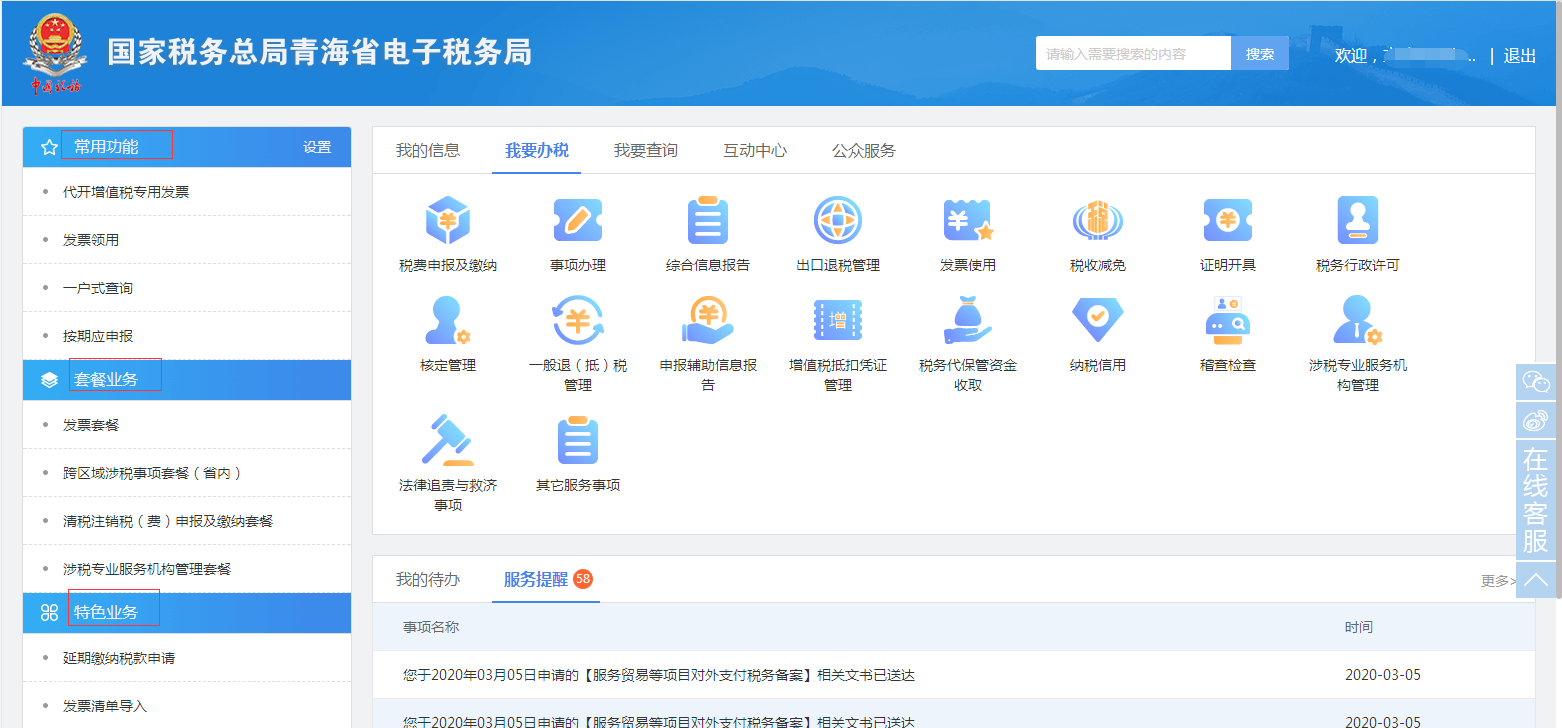Switch to 我的待办 tab
Image resolution: width=1562 pixels, height=728 pixels.
427,580
